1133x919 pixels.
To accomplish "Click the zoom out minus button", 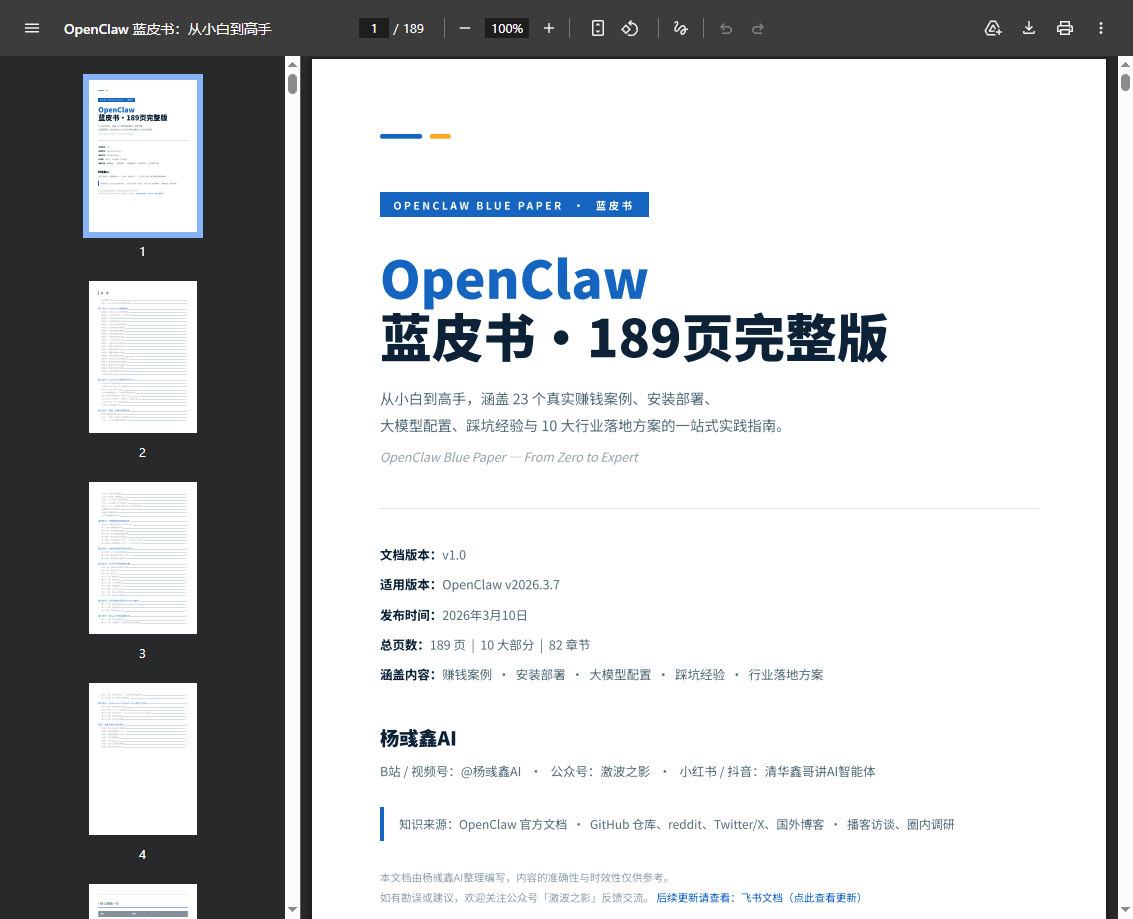I will tap(465, 28).
